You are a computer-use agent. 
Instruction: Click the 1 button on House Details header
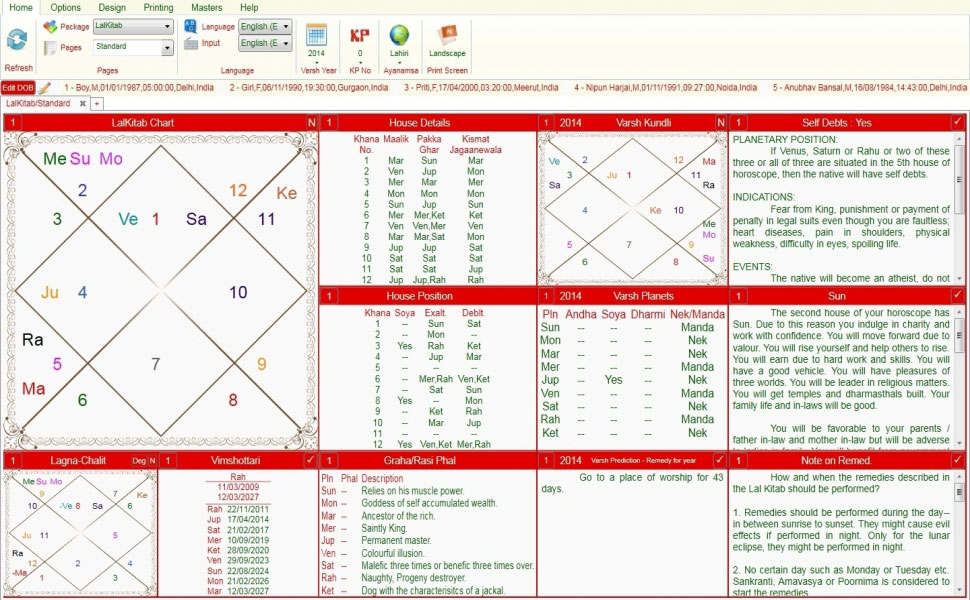329,122
